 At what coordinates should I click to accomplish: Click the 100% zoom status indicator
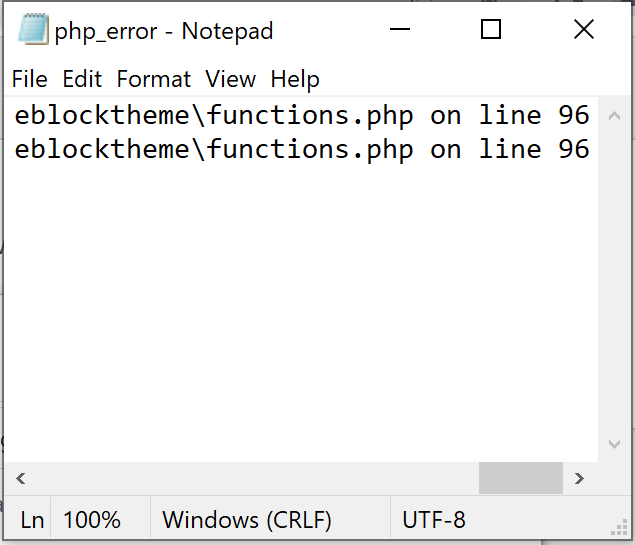click(x=92, y=520)
